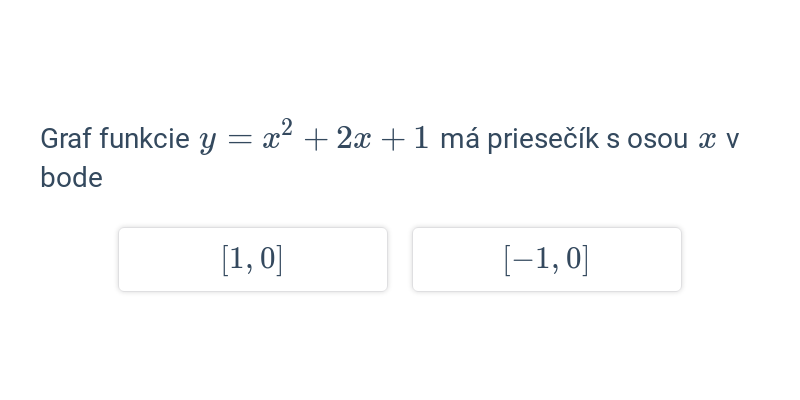Click the letter y in the equation
The height and width of the screenshot is (400, 800).
(x=207, y=143)
